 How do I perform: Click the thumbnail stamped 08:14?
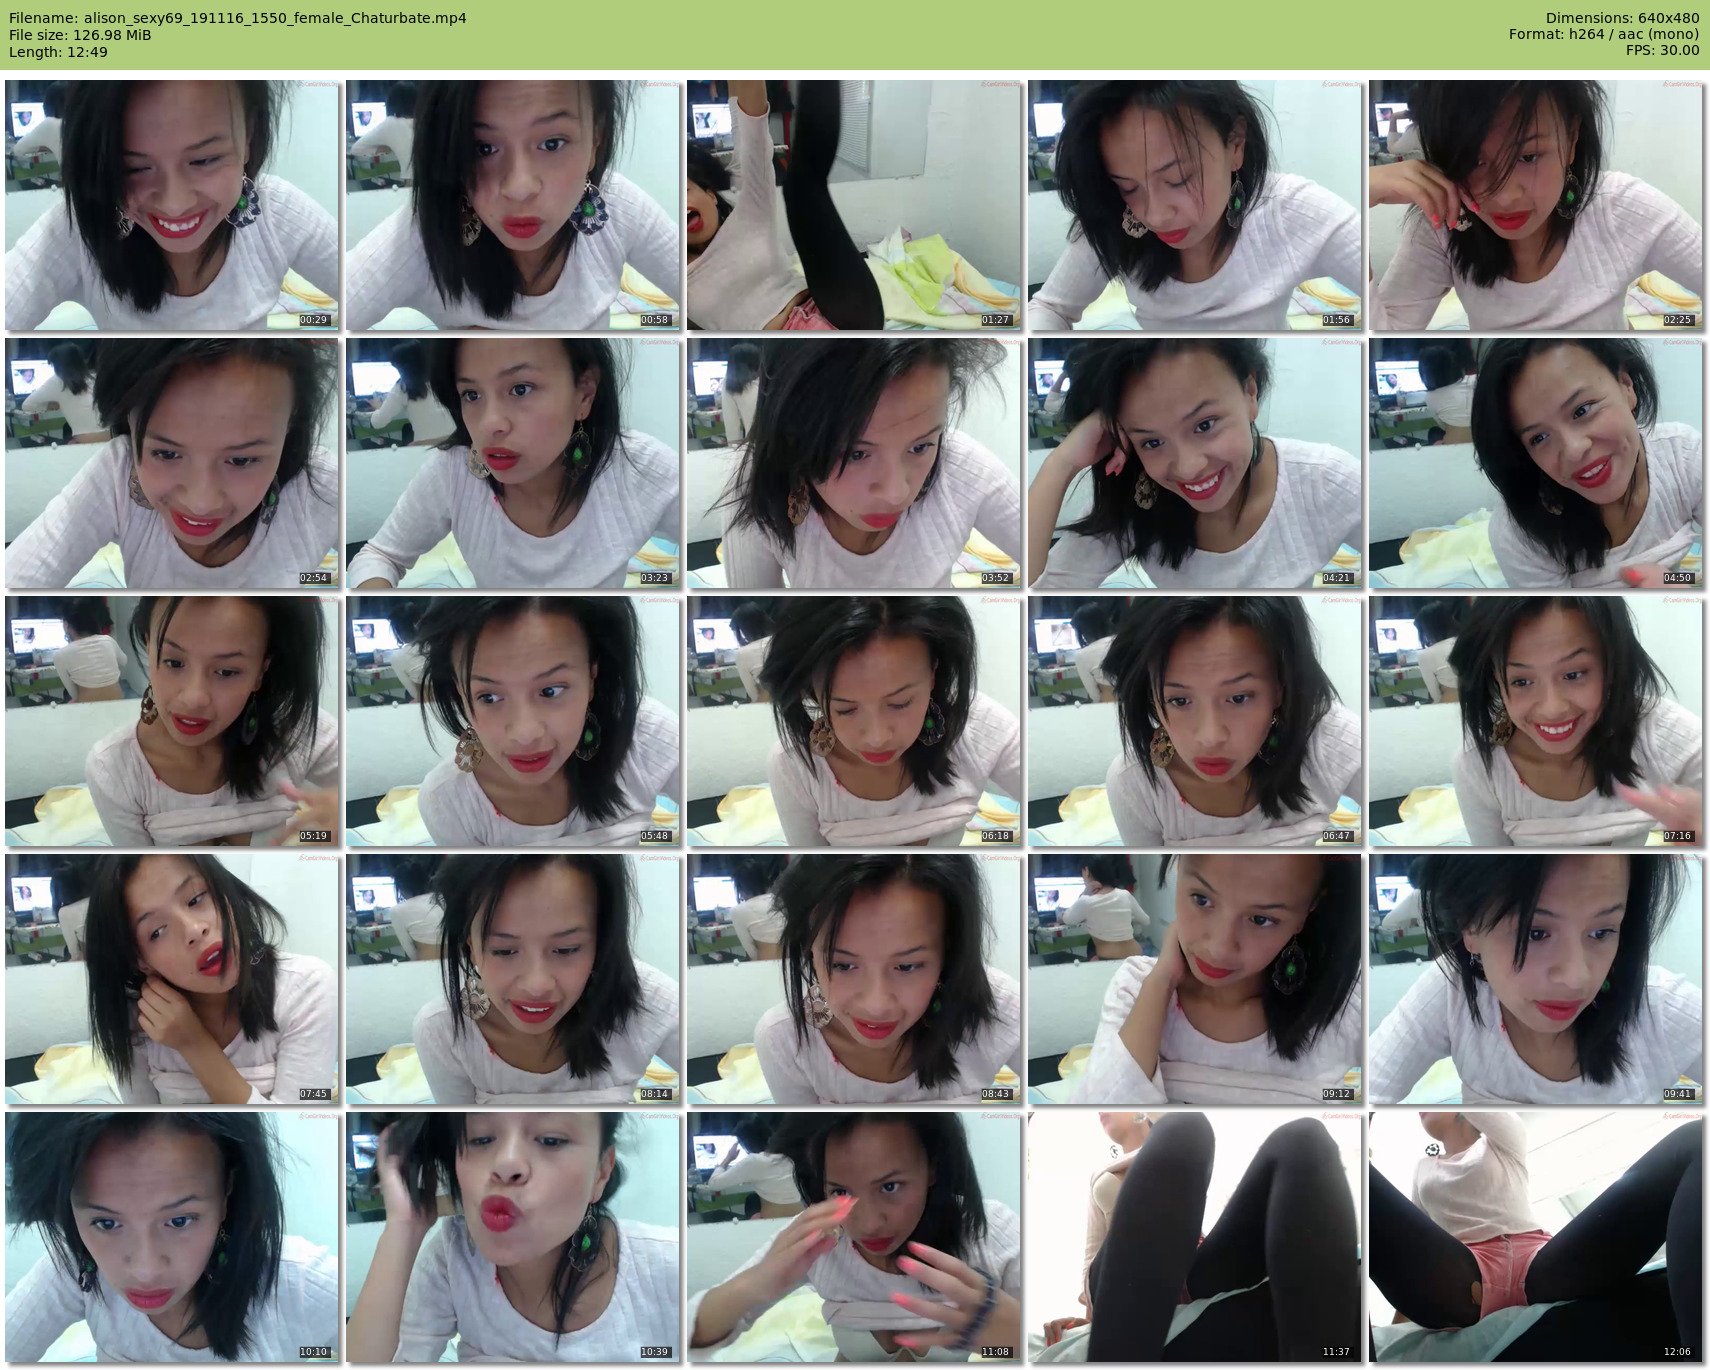point(513,979)
